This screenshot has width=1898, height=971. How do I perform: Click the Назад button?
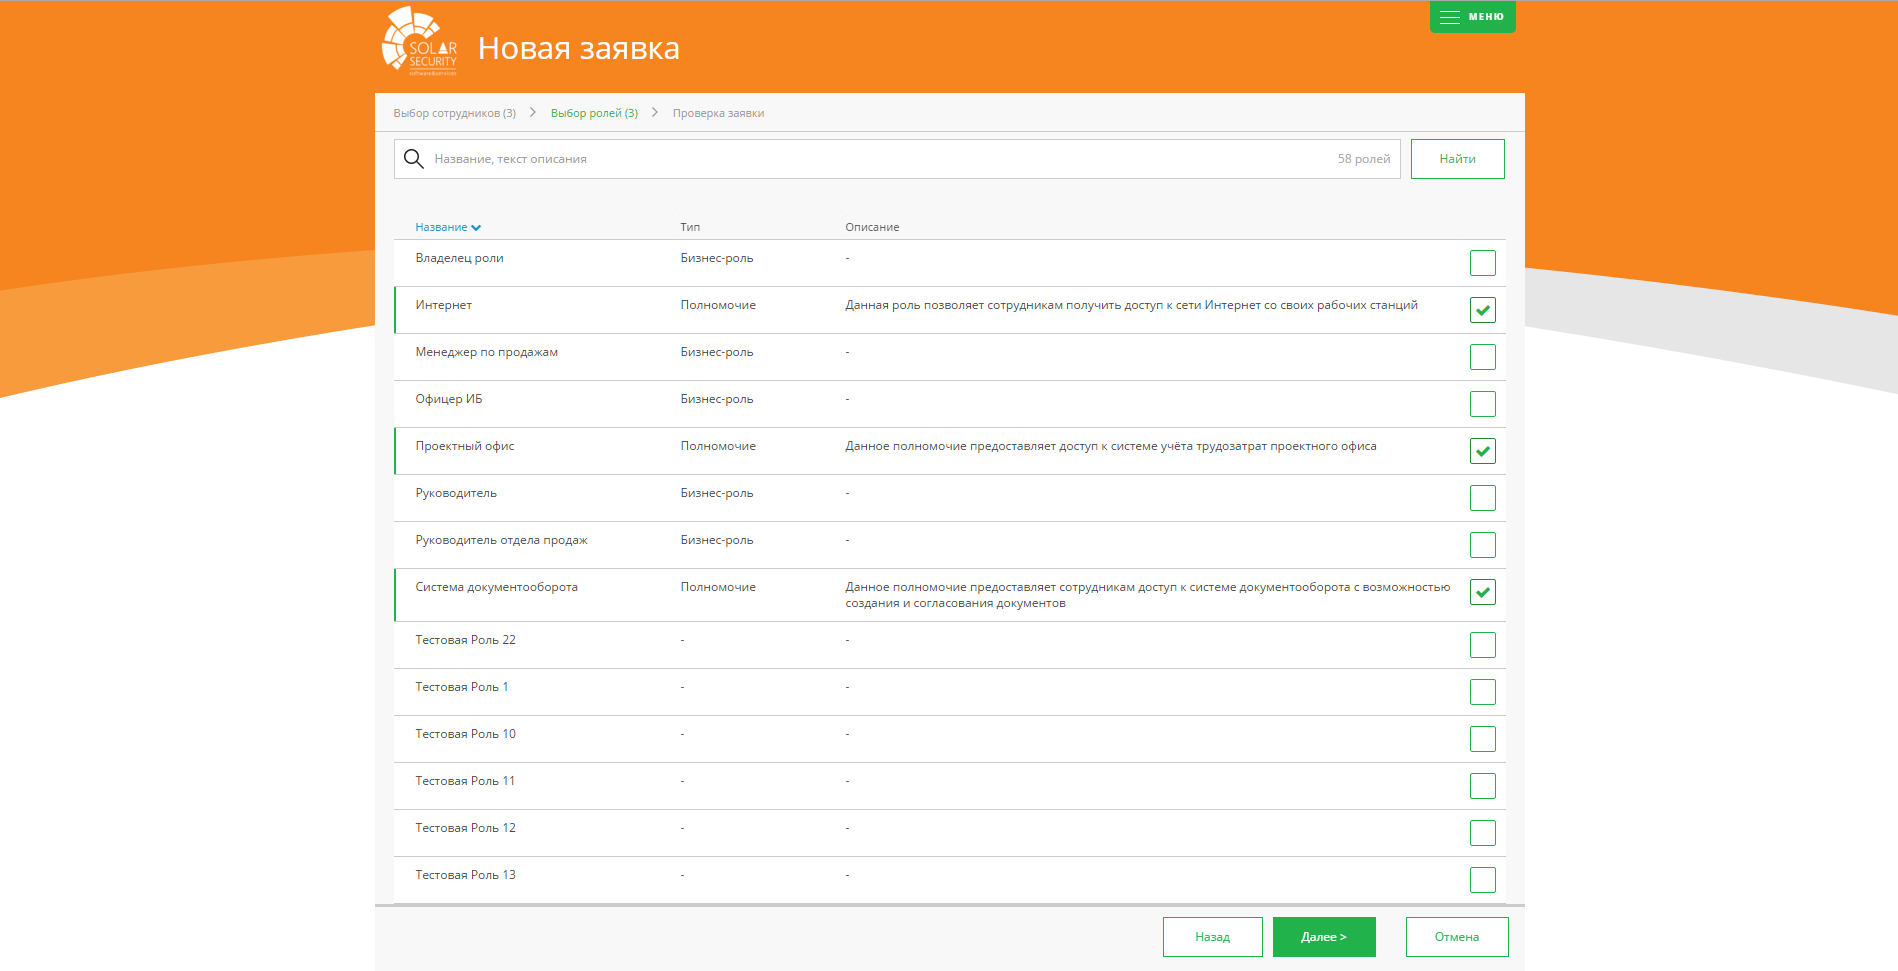tap(1212, 937)
